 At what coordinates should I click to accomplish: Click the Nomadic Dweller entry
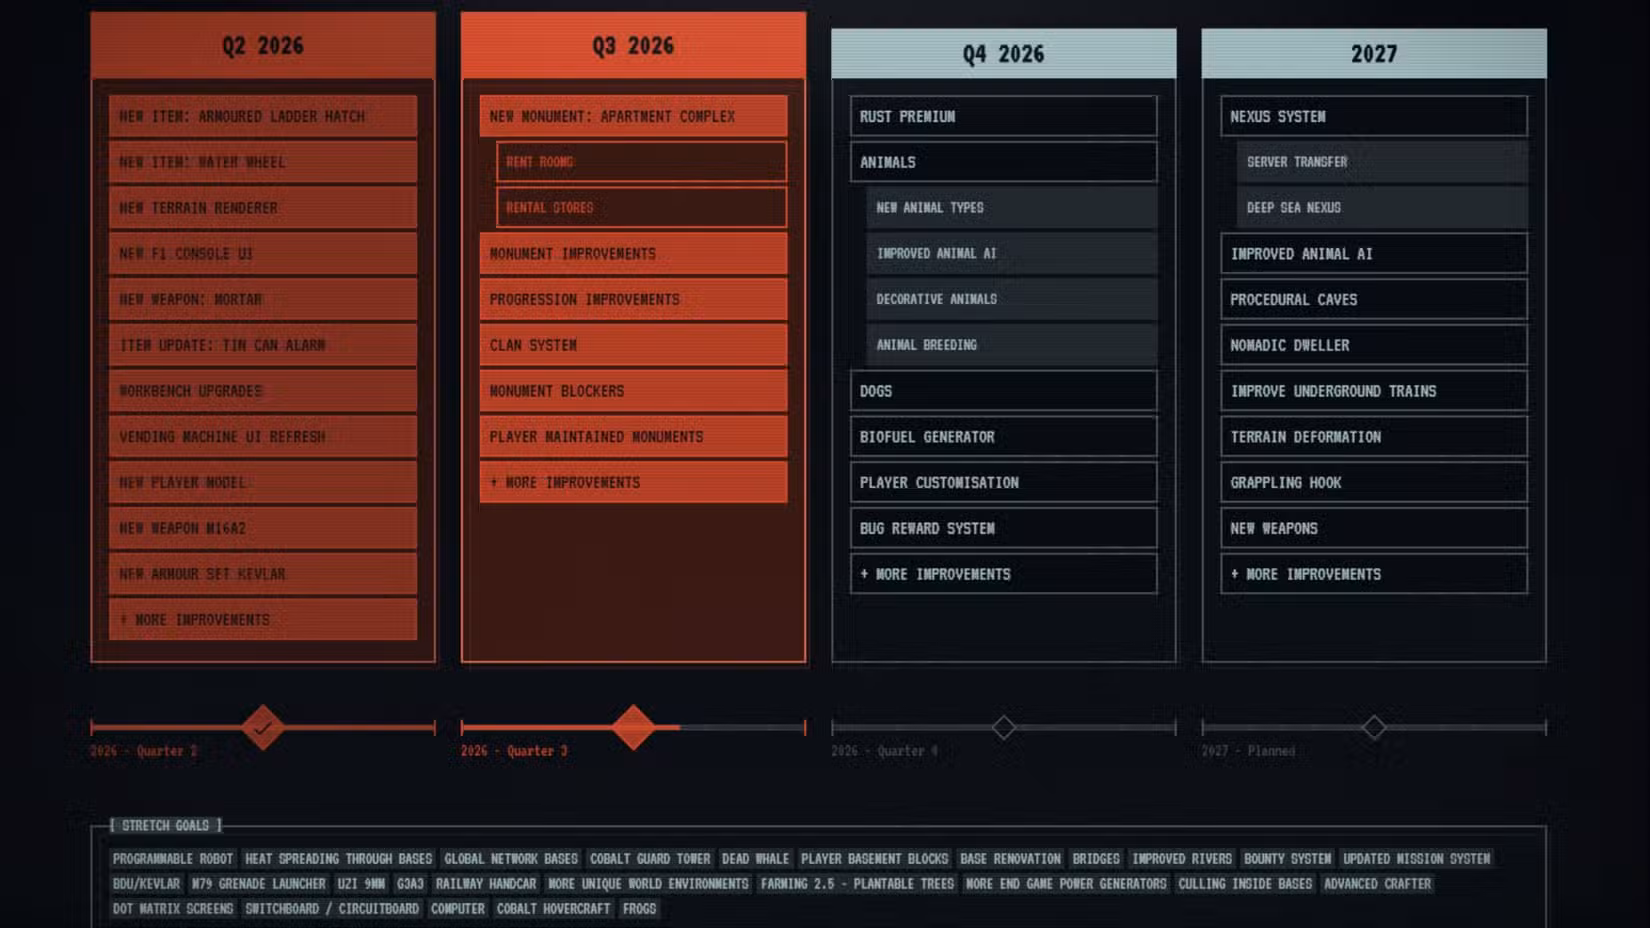tap(1374, 345)
